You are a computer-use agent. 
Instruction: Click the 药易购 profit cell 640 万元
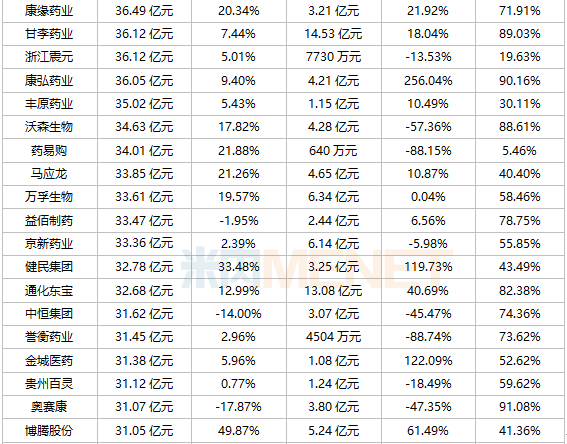(333, 150)
